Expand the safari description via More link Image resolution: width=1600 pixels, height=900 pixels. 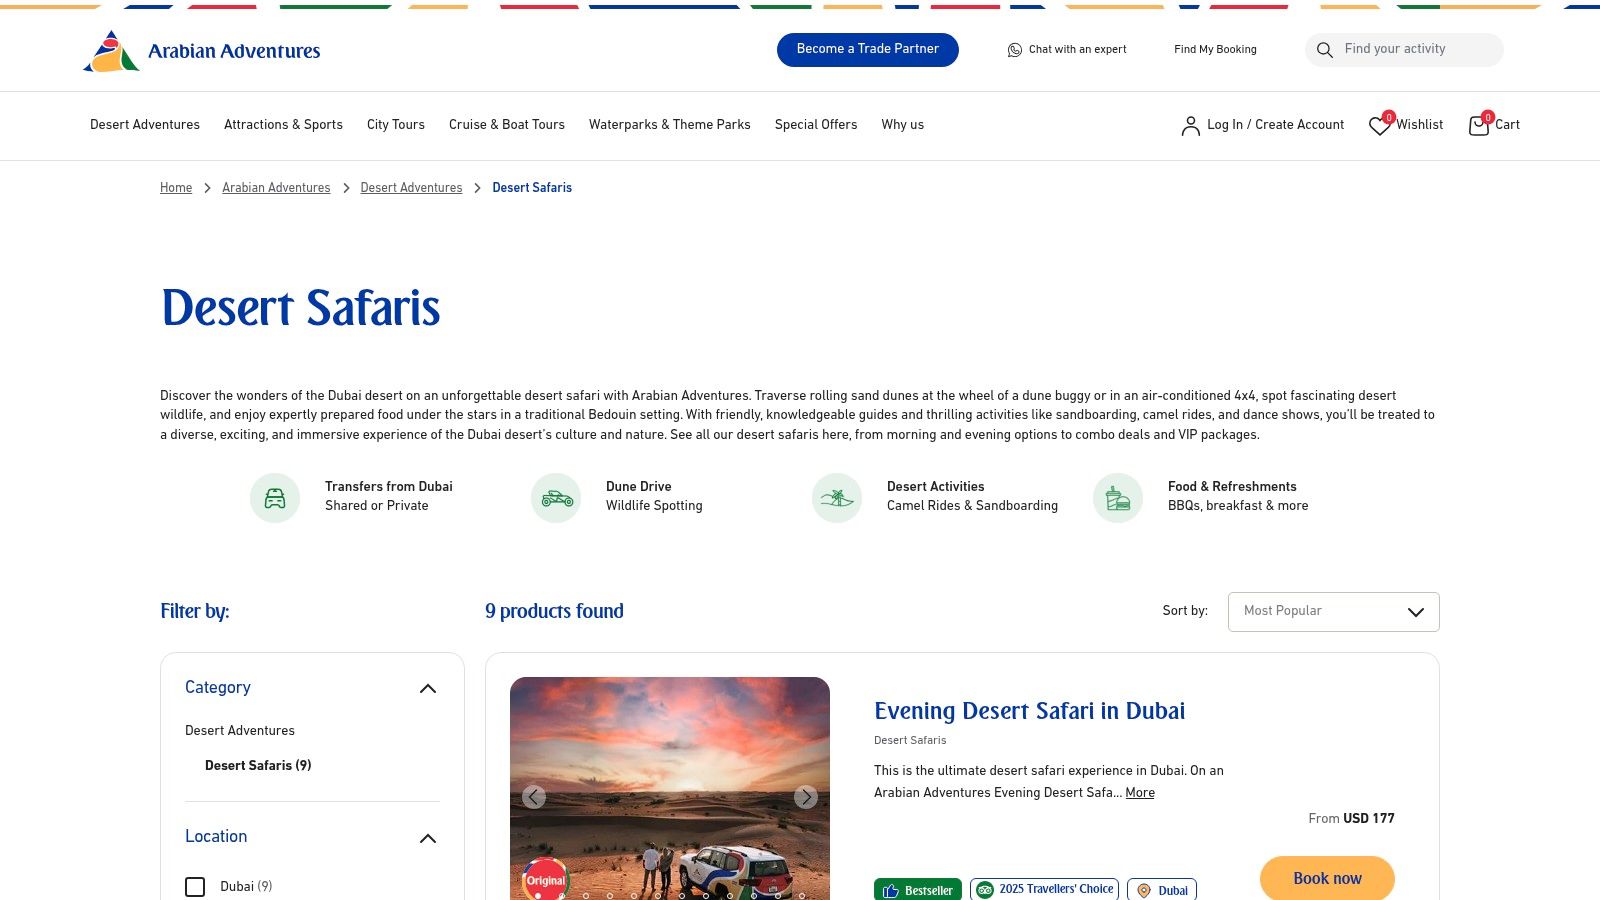point(1139,793)
